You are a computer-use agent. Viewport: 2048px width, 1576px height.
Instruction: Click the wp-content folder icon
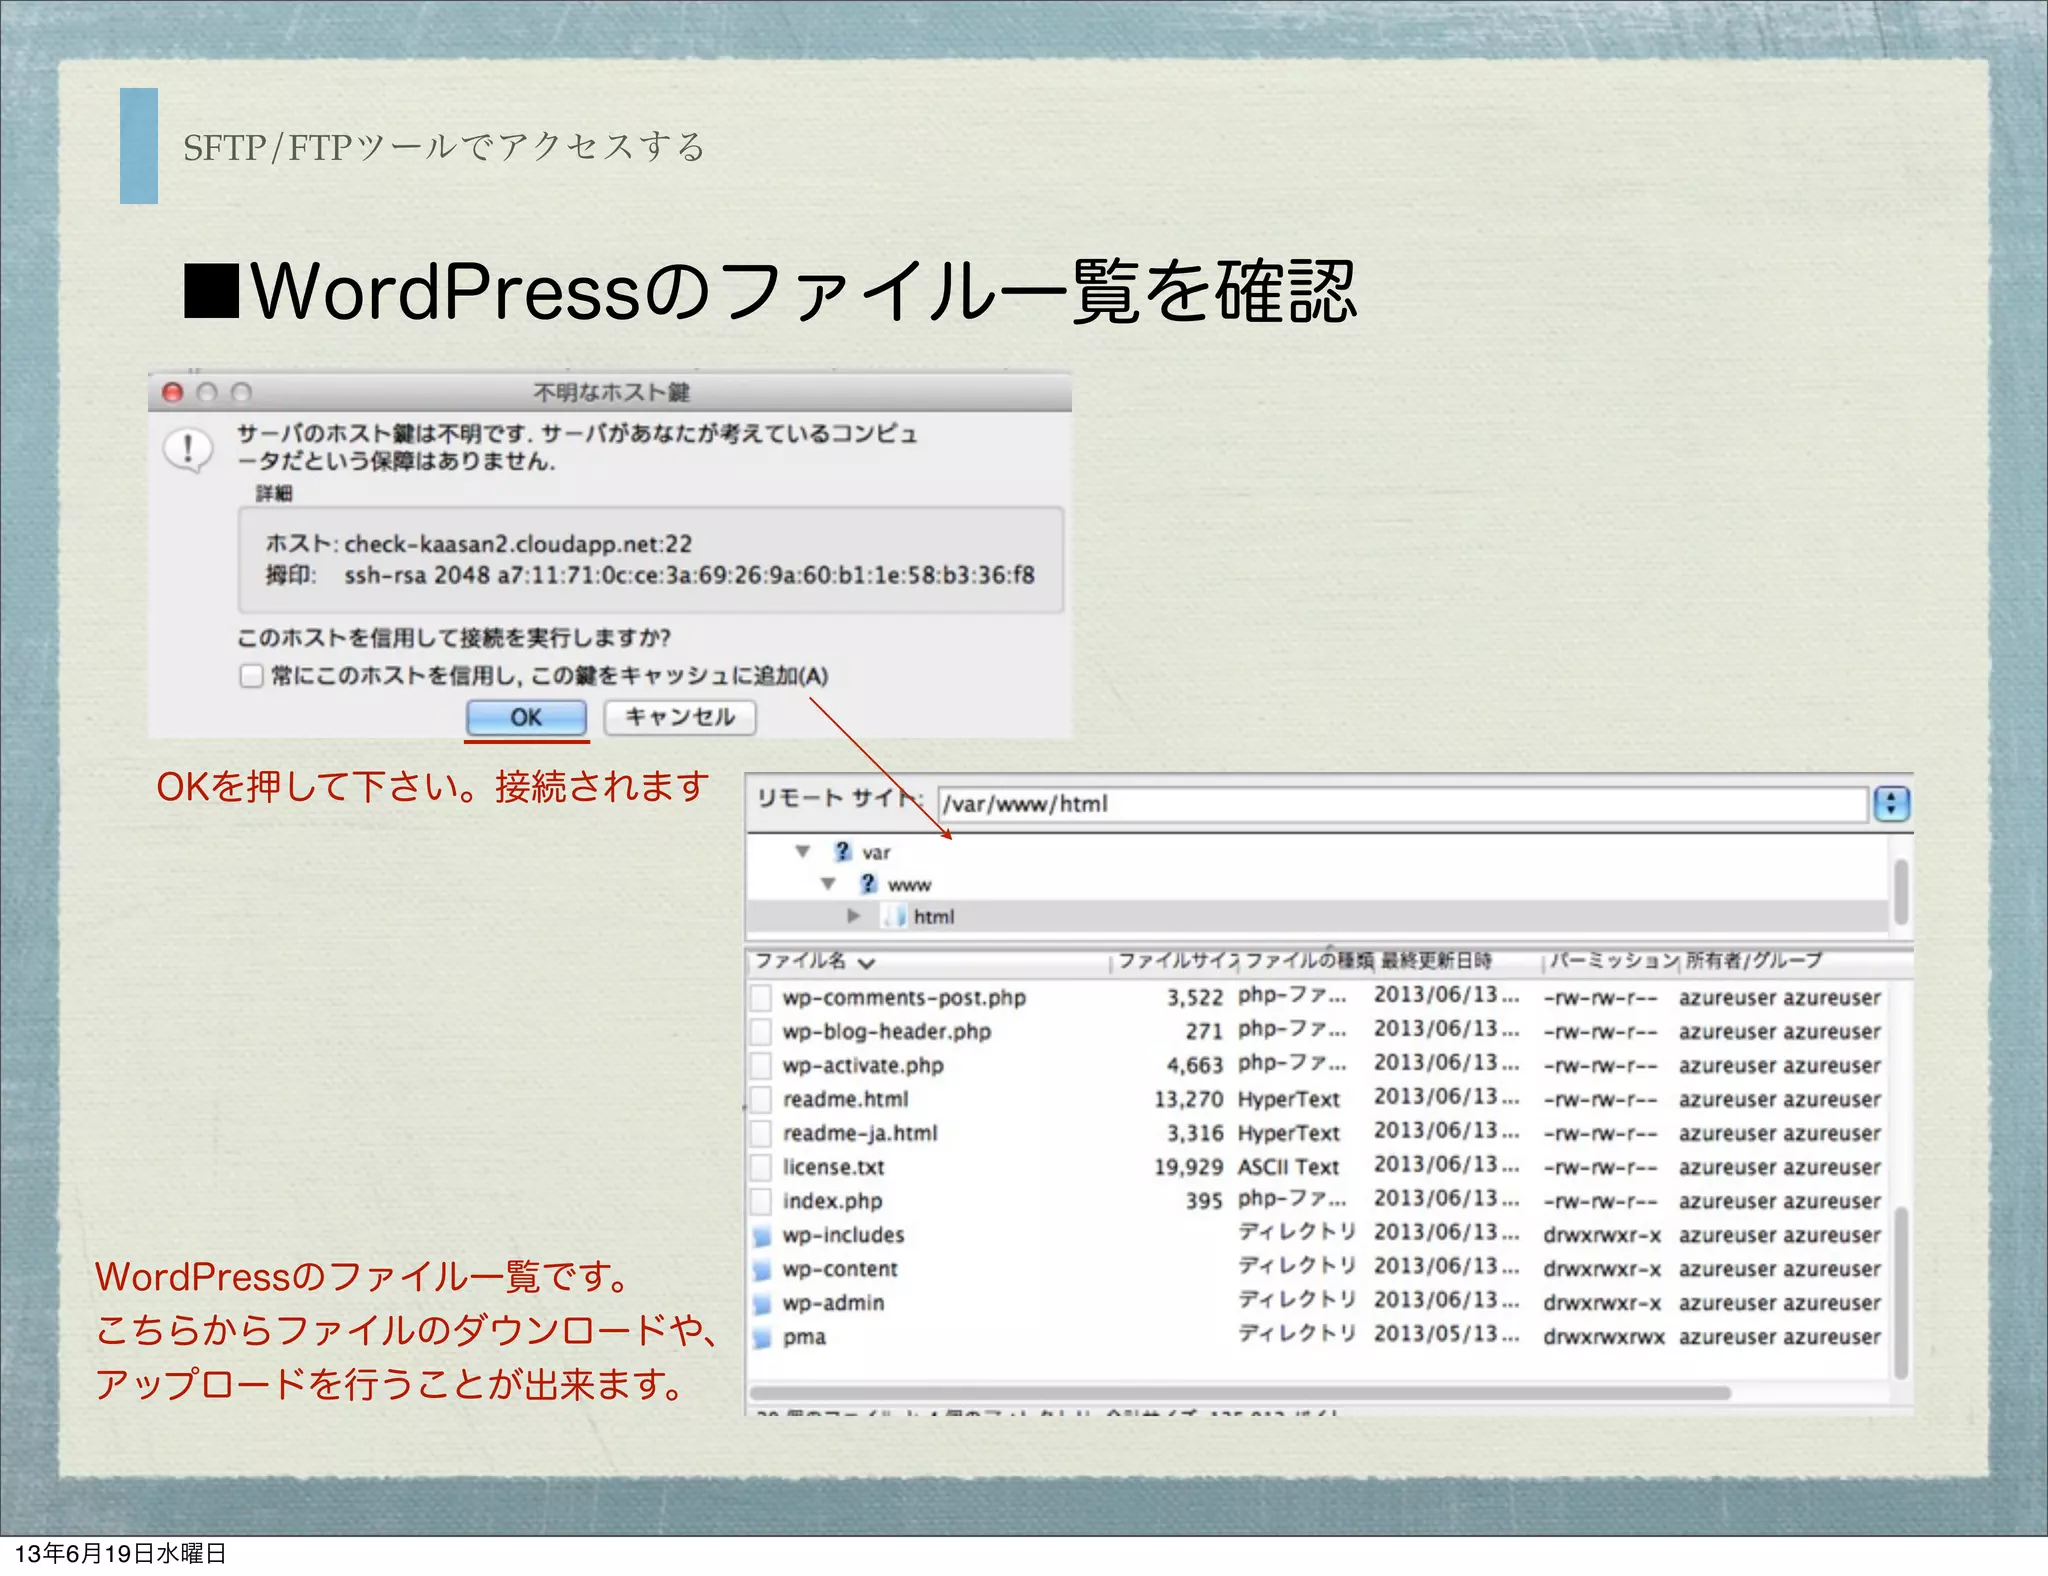point(762,1270)
